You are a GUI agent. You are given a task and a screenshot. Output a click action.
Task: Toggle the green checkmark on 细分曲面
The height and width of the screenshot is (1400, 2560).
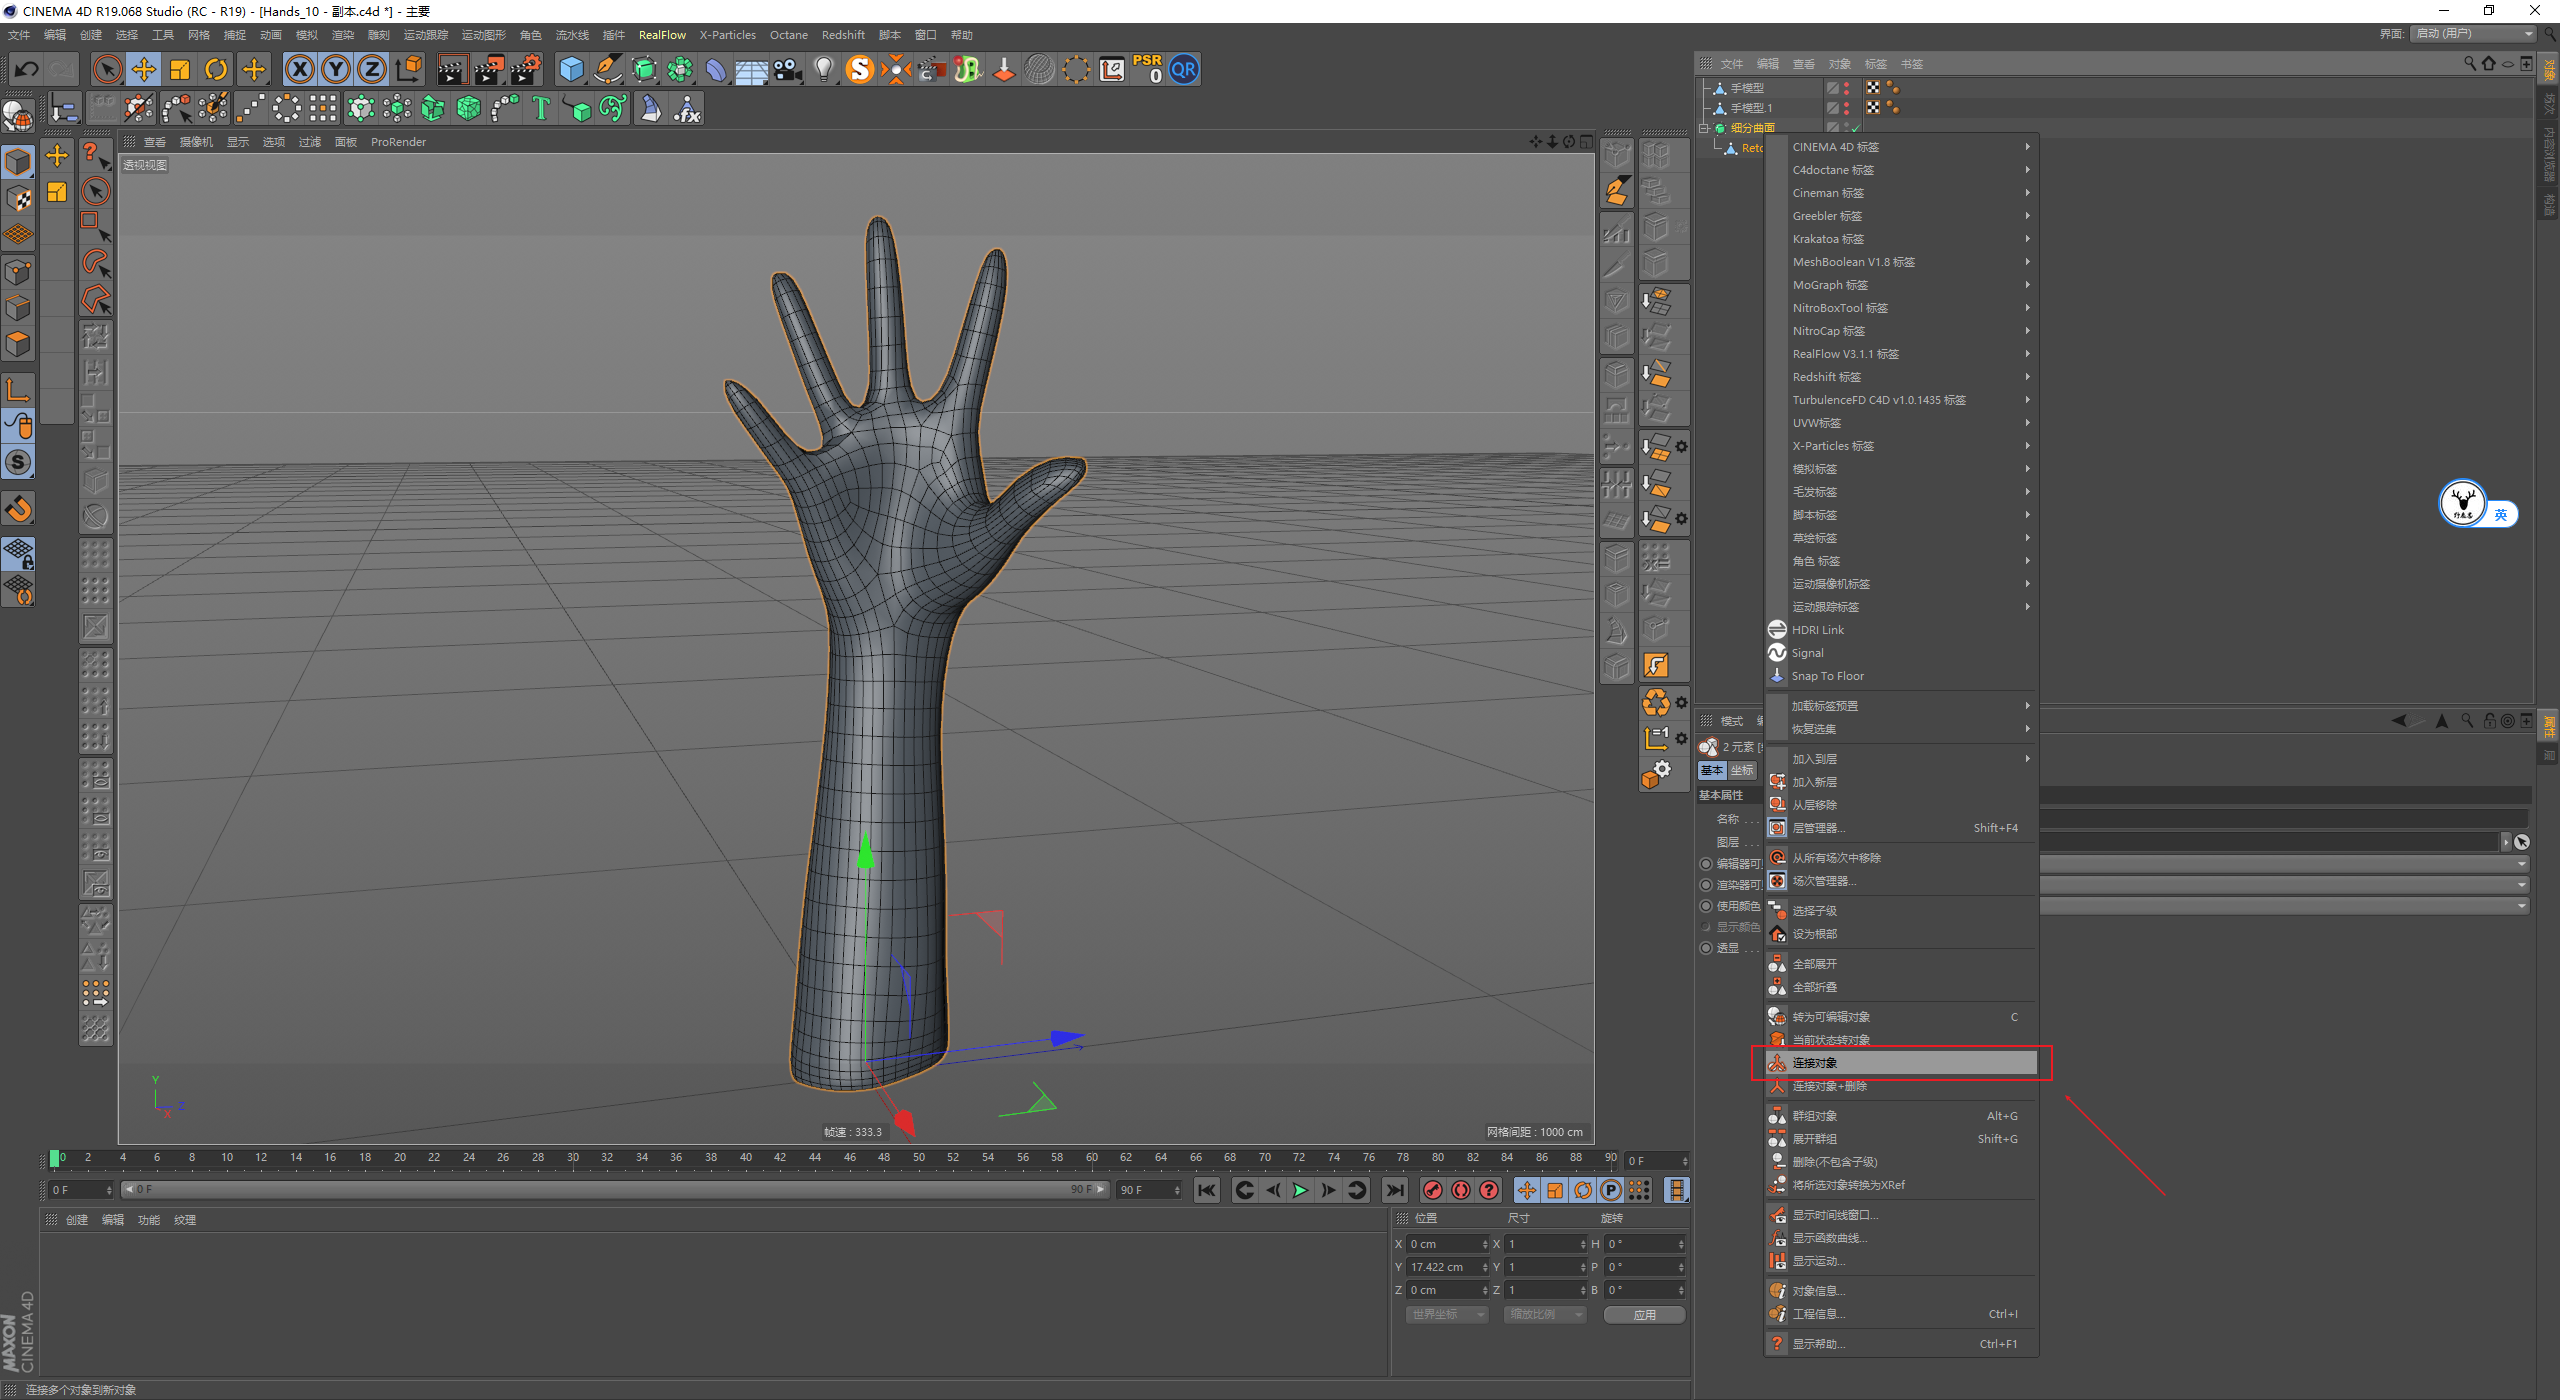pos(1855,128)
